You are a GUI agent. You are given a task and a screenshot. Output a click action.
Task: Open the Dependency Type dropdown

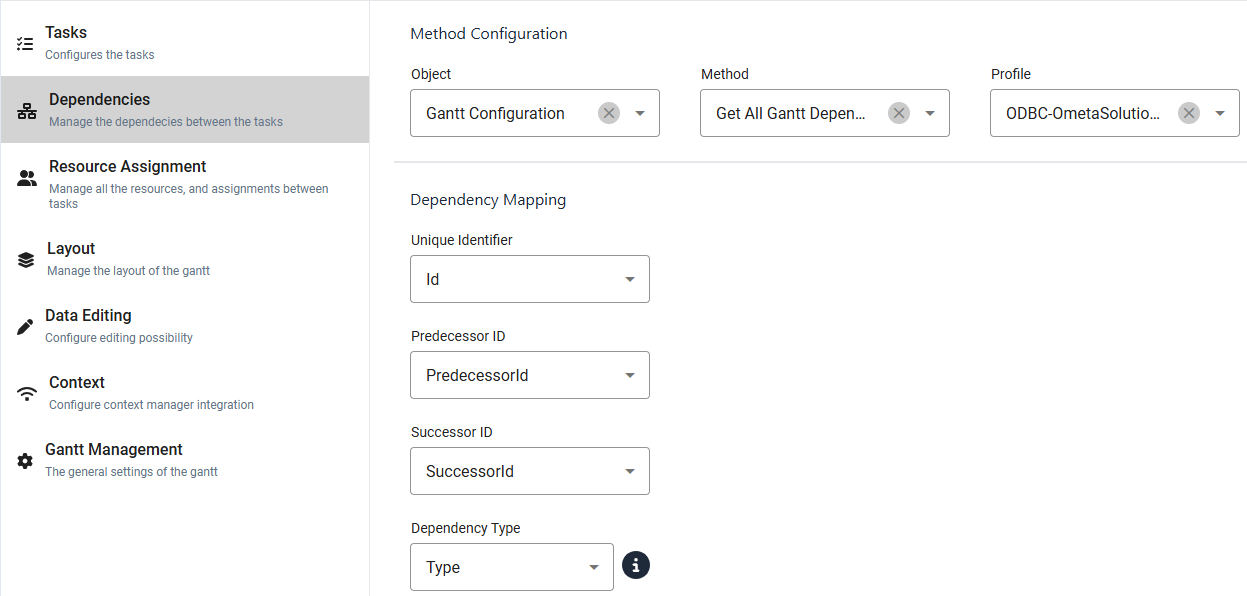click(511, 567)
